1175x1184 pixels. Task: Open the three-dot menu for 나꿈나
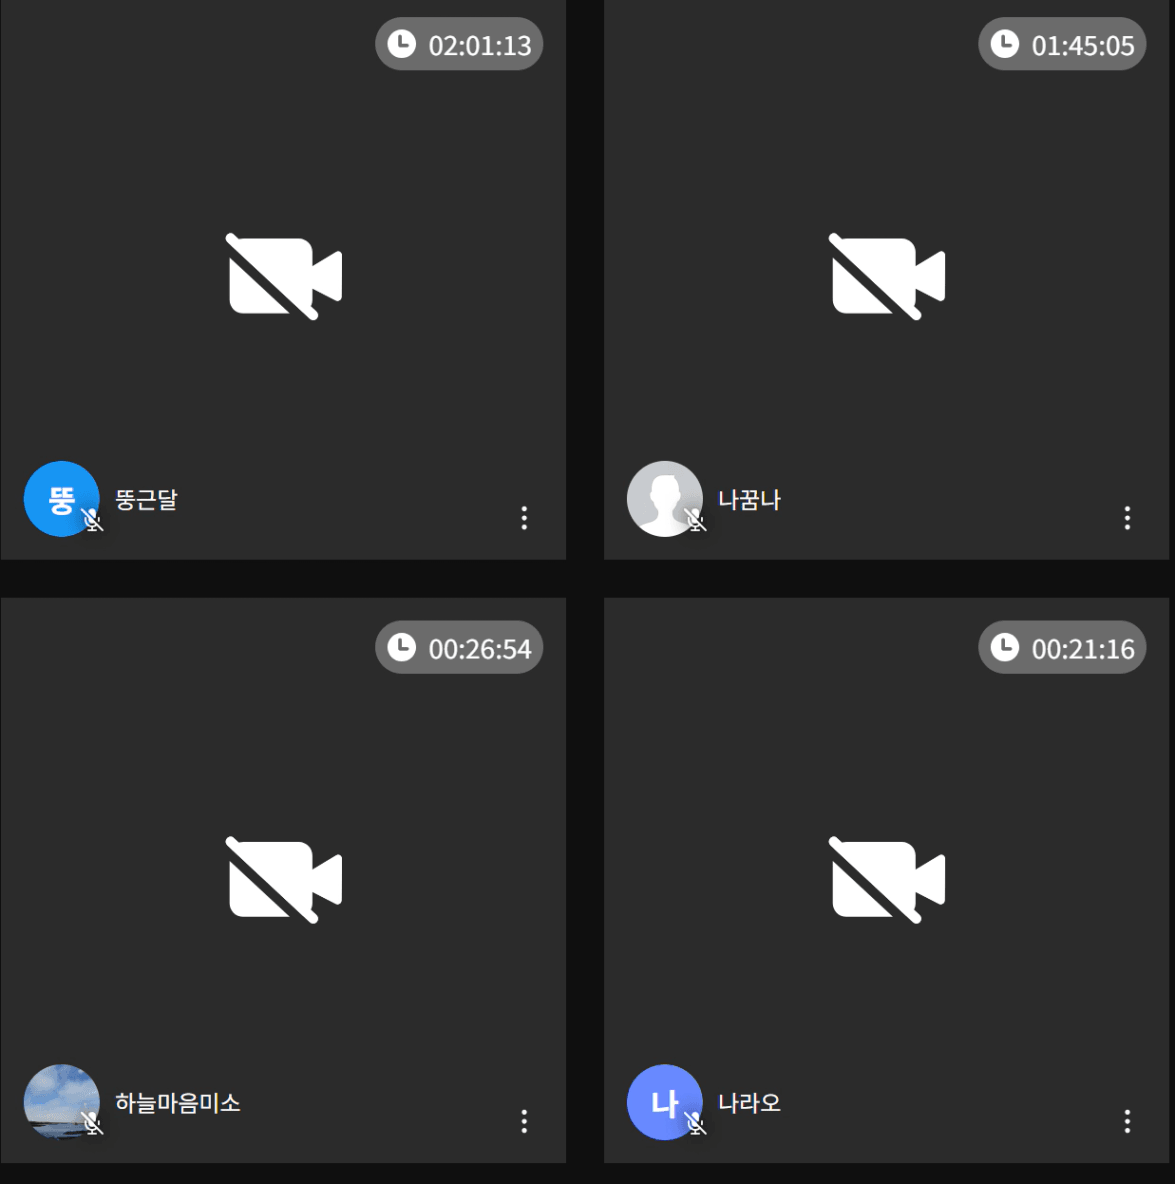(1127, 518)
